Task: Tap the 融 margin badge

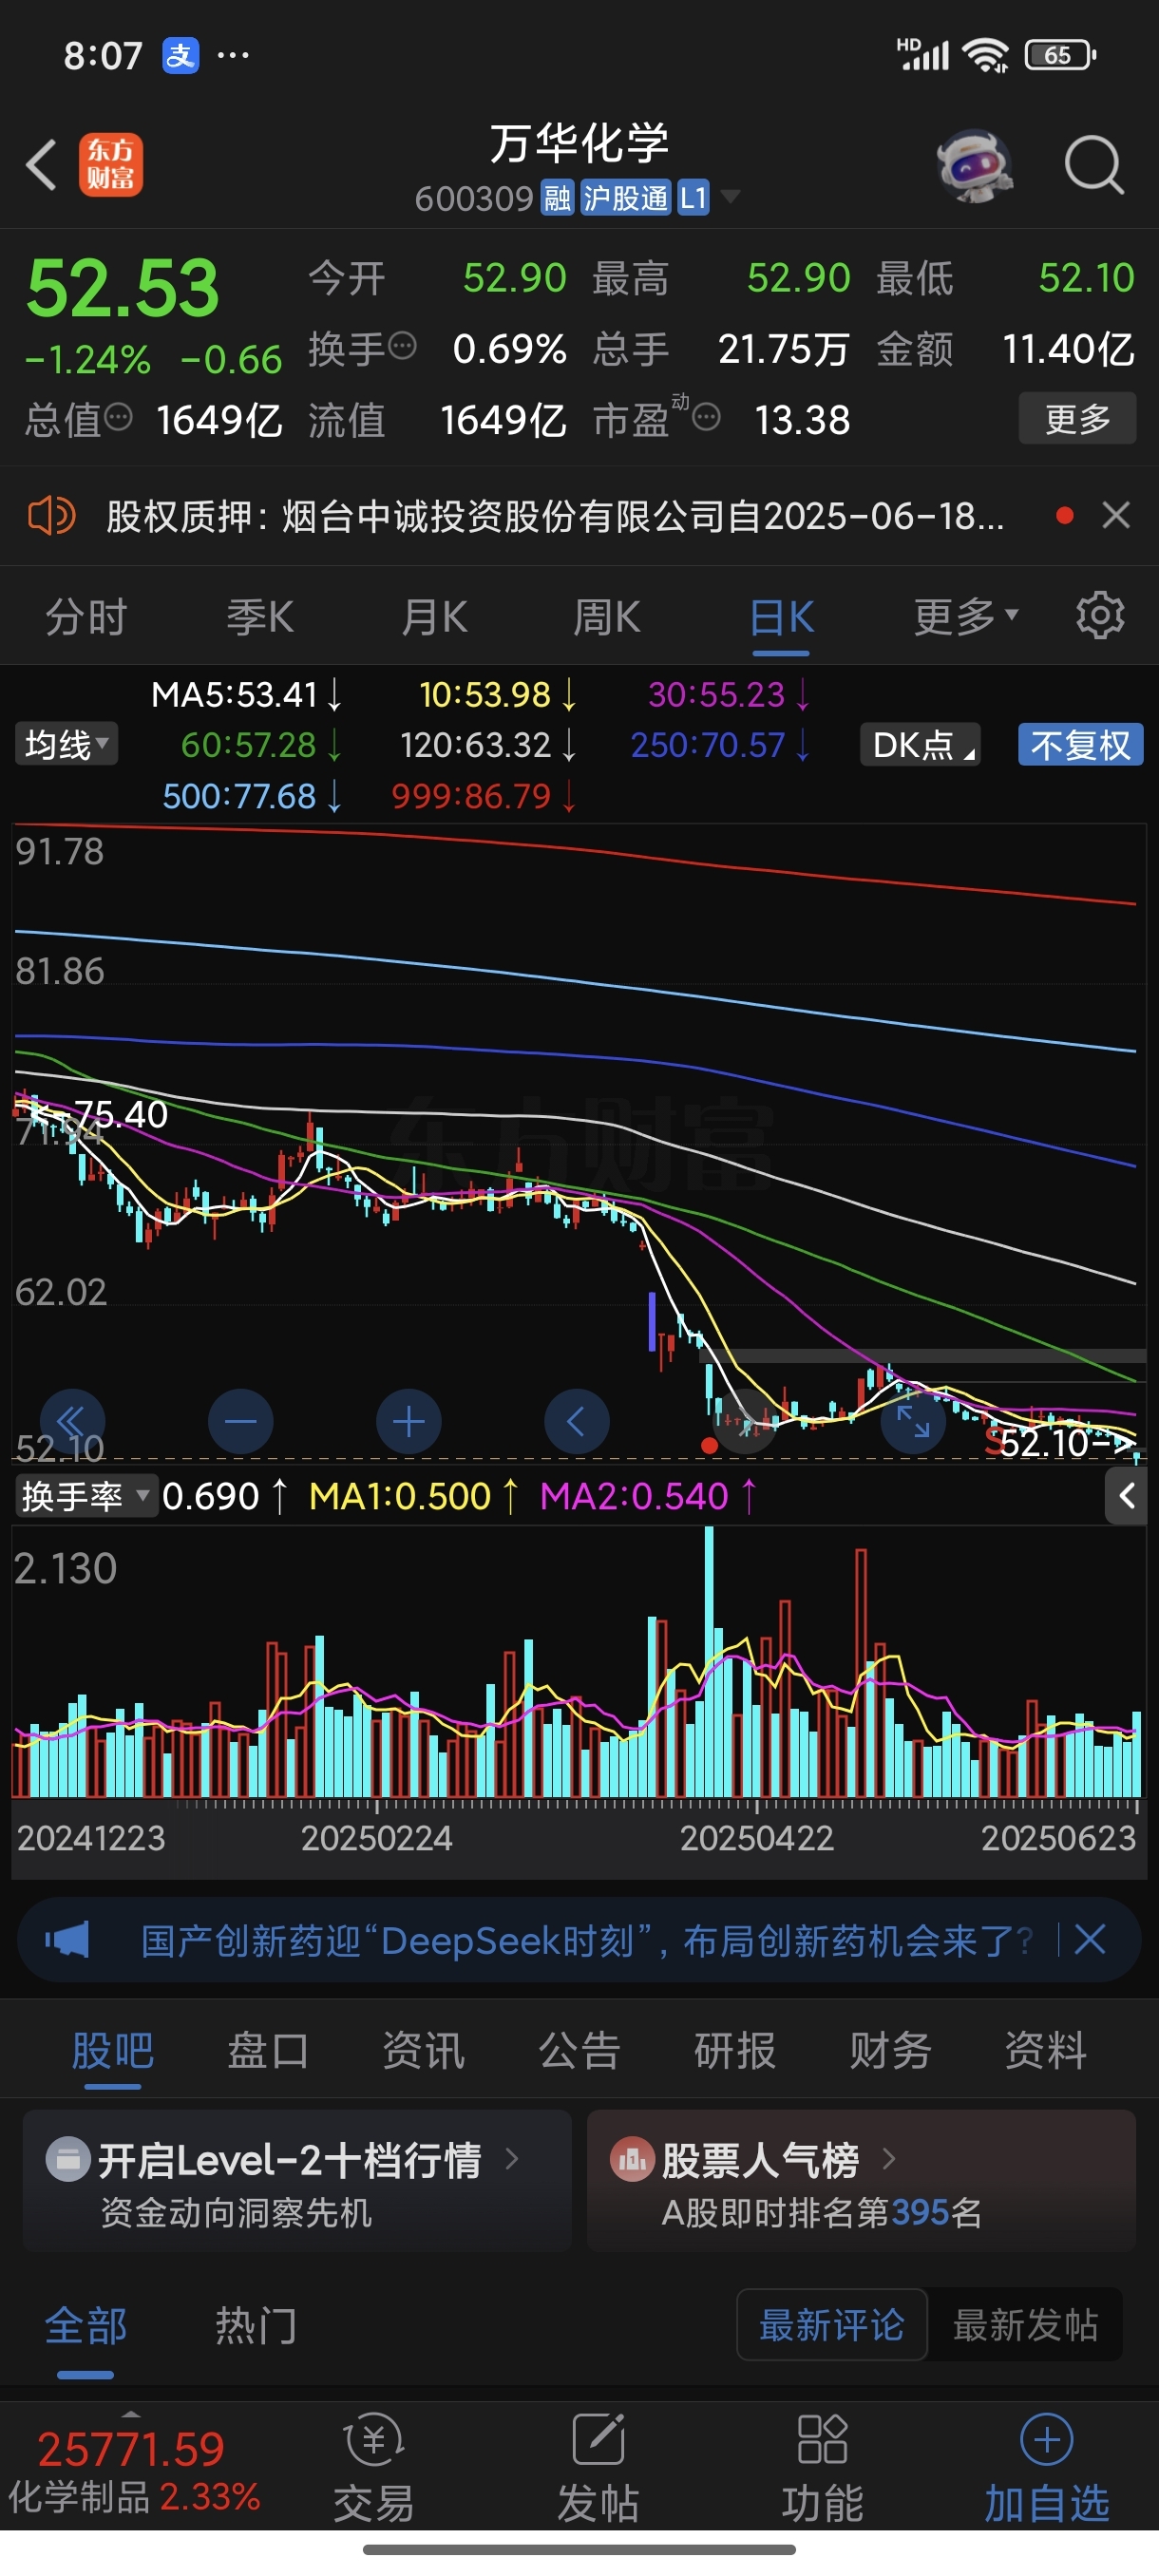Action: point(557,199)
